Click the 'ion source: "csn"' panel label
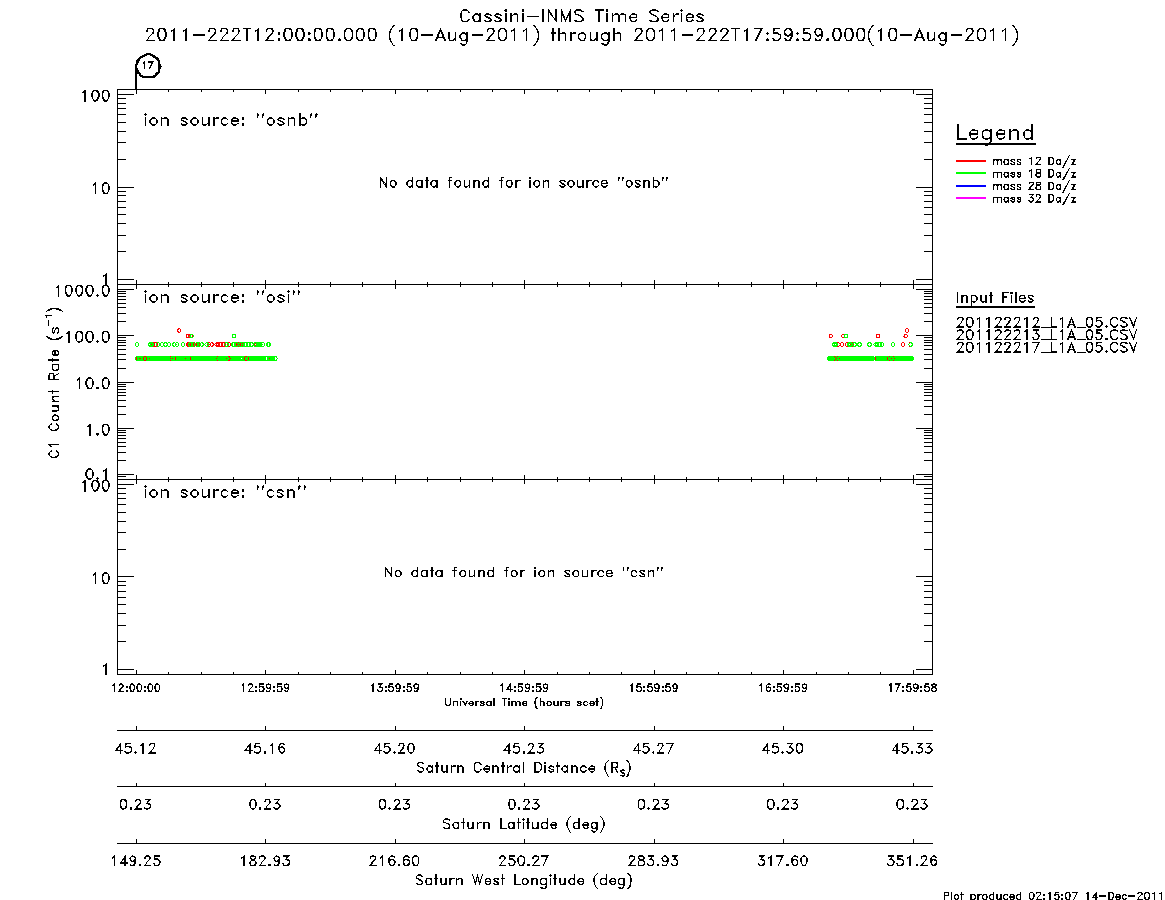The width and height of the screenshot is (1165, 900). coord(225,492)
